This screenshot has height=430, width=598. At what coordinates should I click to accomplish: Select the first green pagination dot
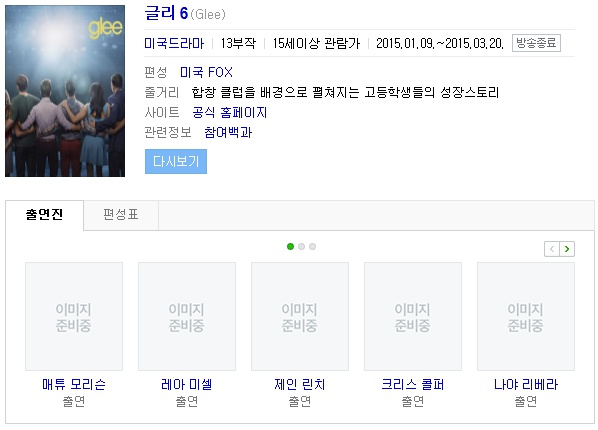tap(290, 246)
